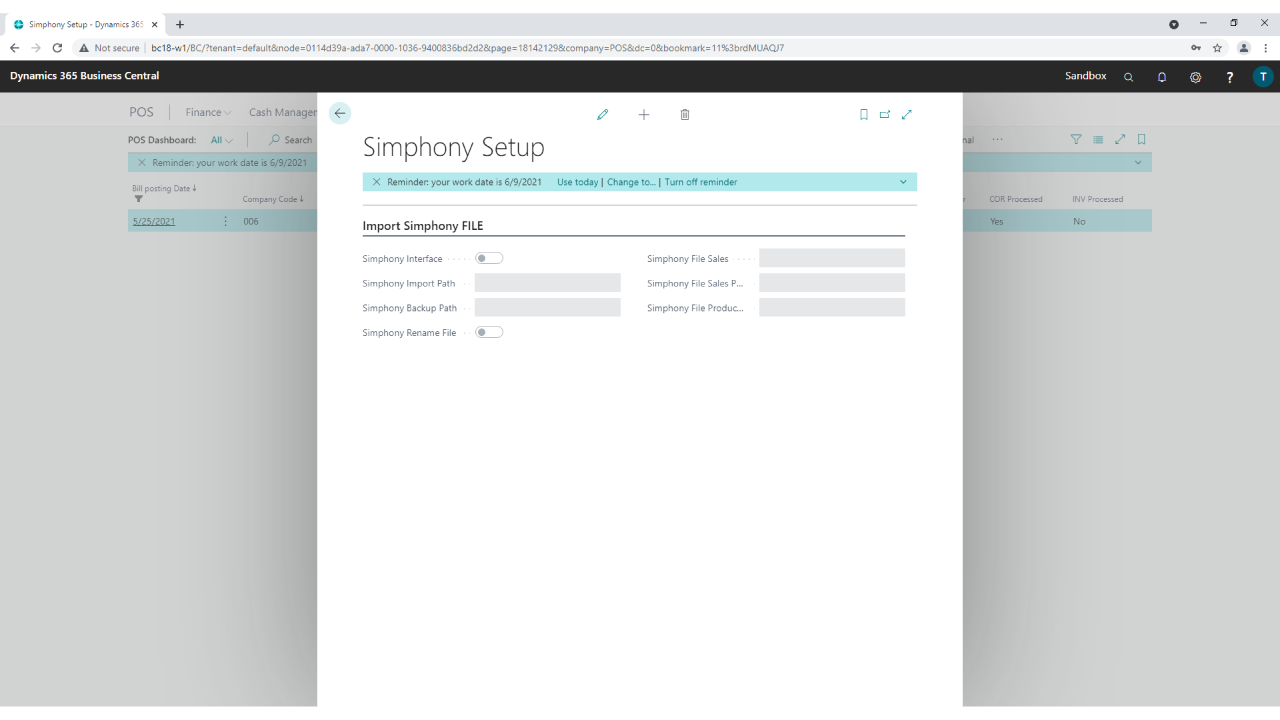Image resolution: width=1280 pixels, height=720 pixels.
Task: Dismiss the background page's reminder notification
Action: coord(141,162)
